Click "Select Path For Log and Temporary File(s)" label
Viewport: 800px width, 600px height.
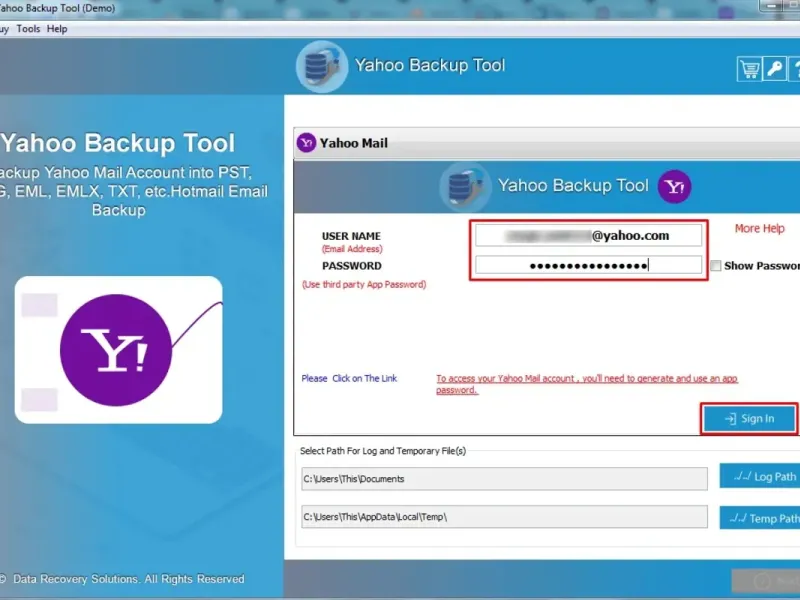pyautogui.click(x=383, y=451)
